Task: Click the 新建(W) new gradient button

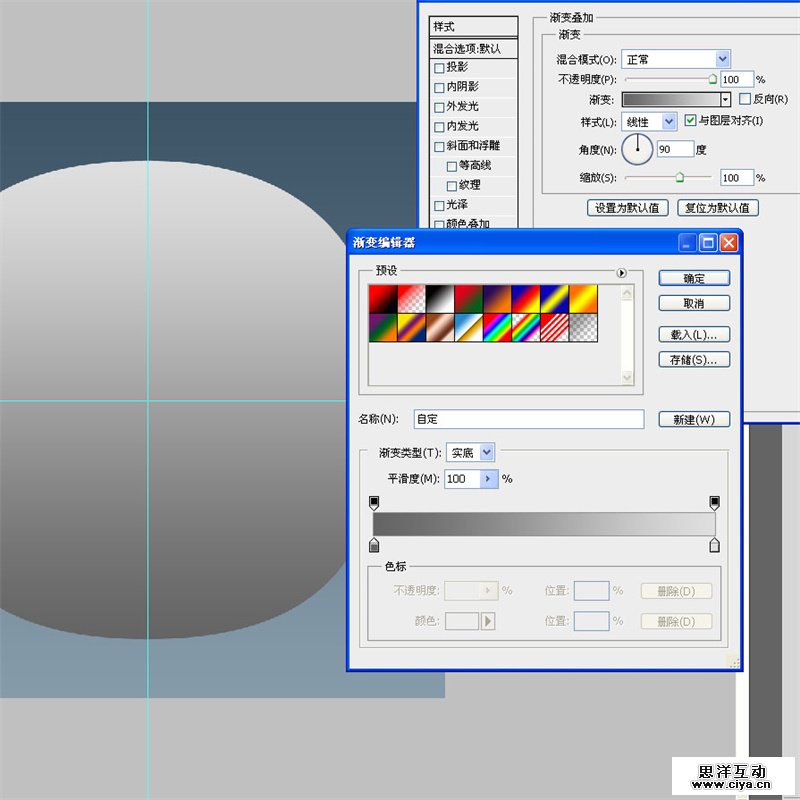Action: coord(693,420)
